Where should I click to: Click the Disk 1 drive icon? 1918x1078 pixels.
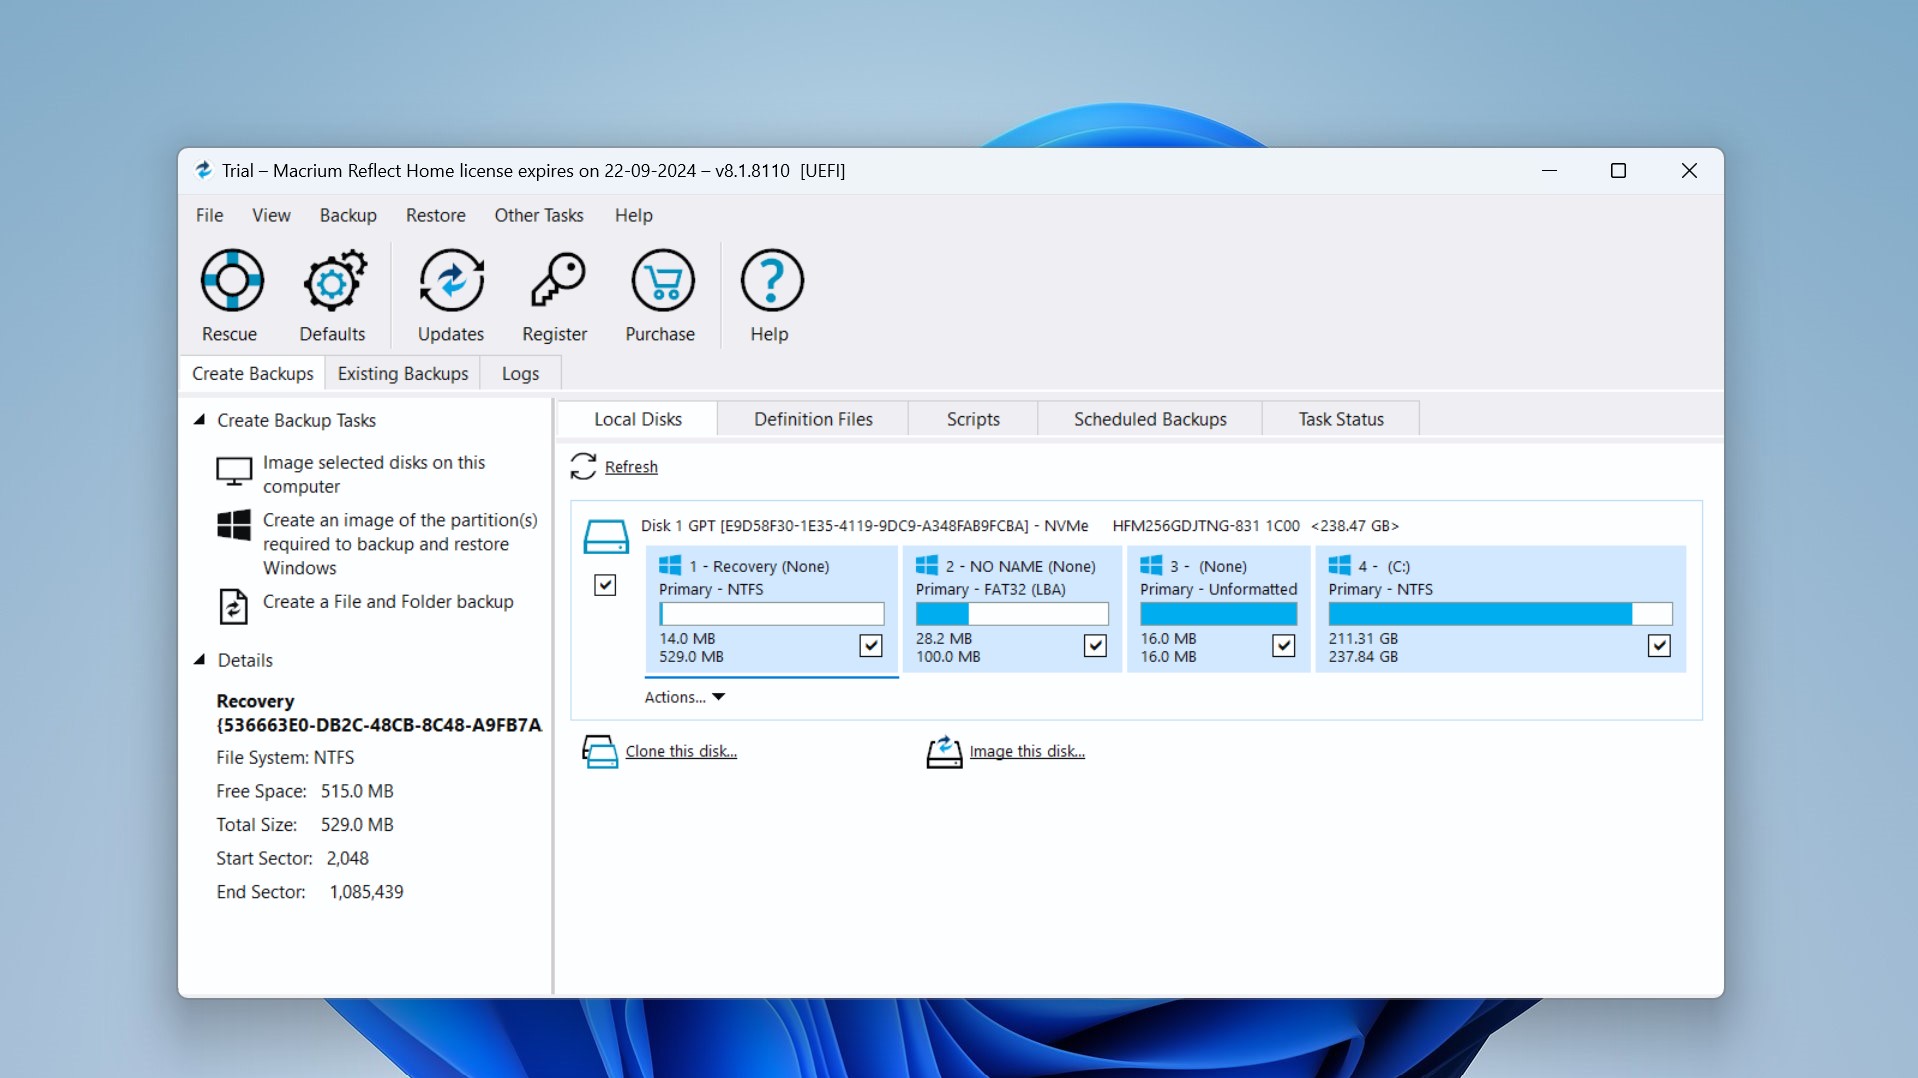(x=606, y=537)
